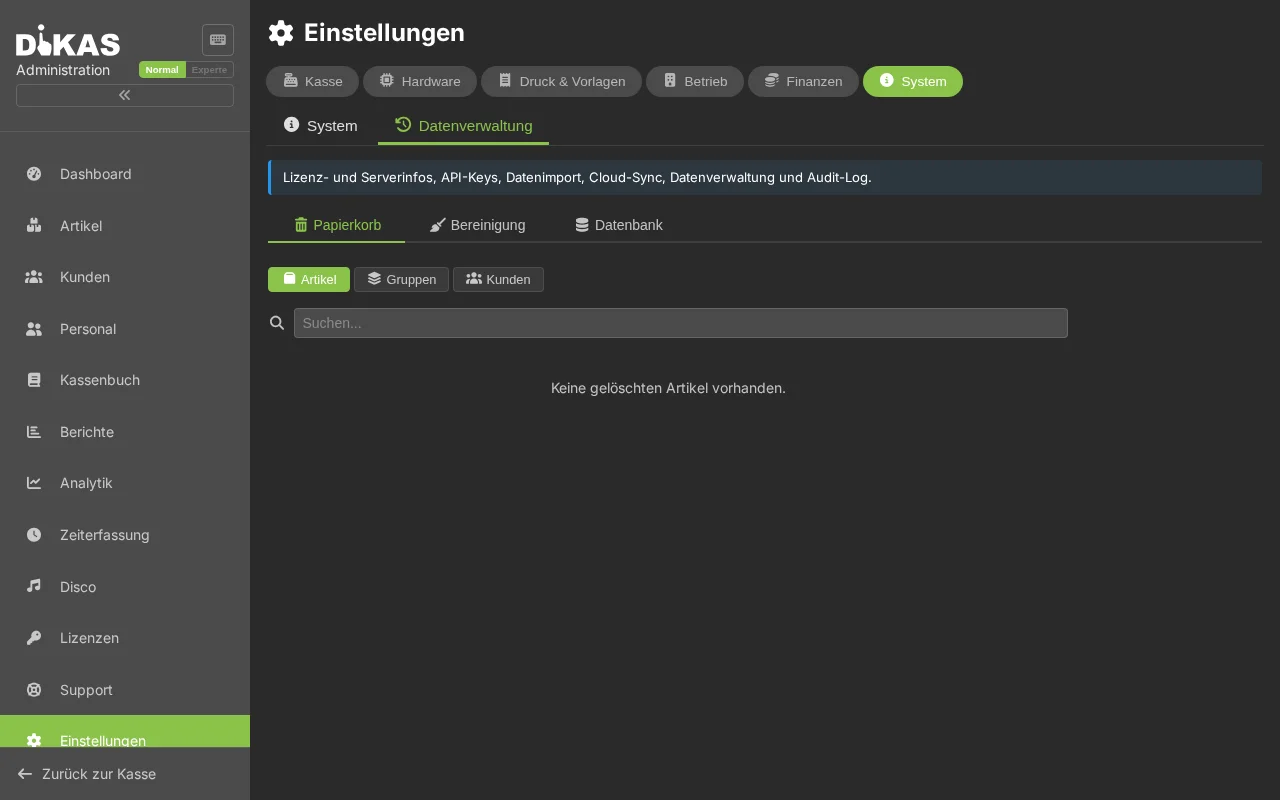Open the Finanzen settings category

pos(803,81)
